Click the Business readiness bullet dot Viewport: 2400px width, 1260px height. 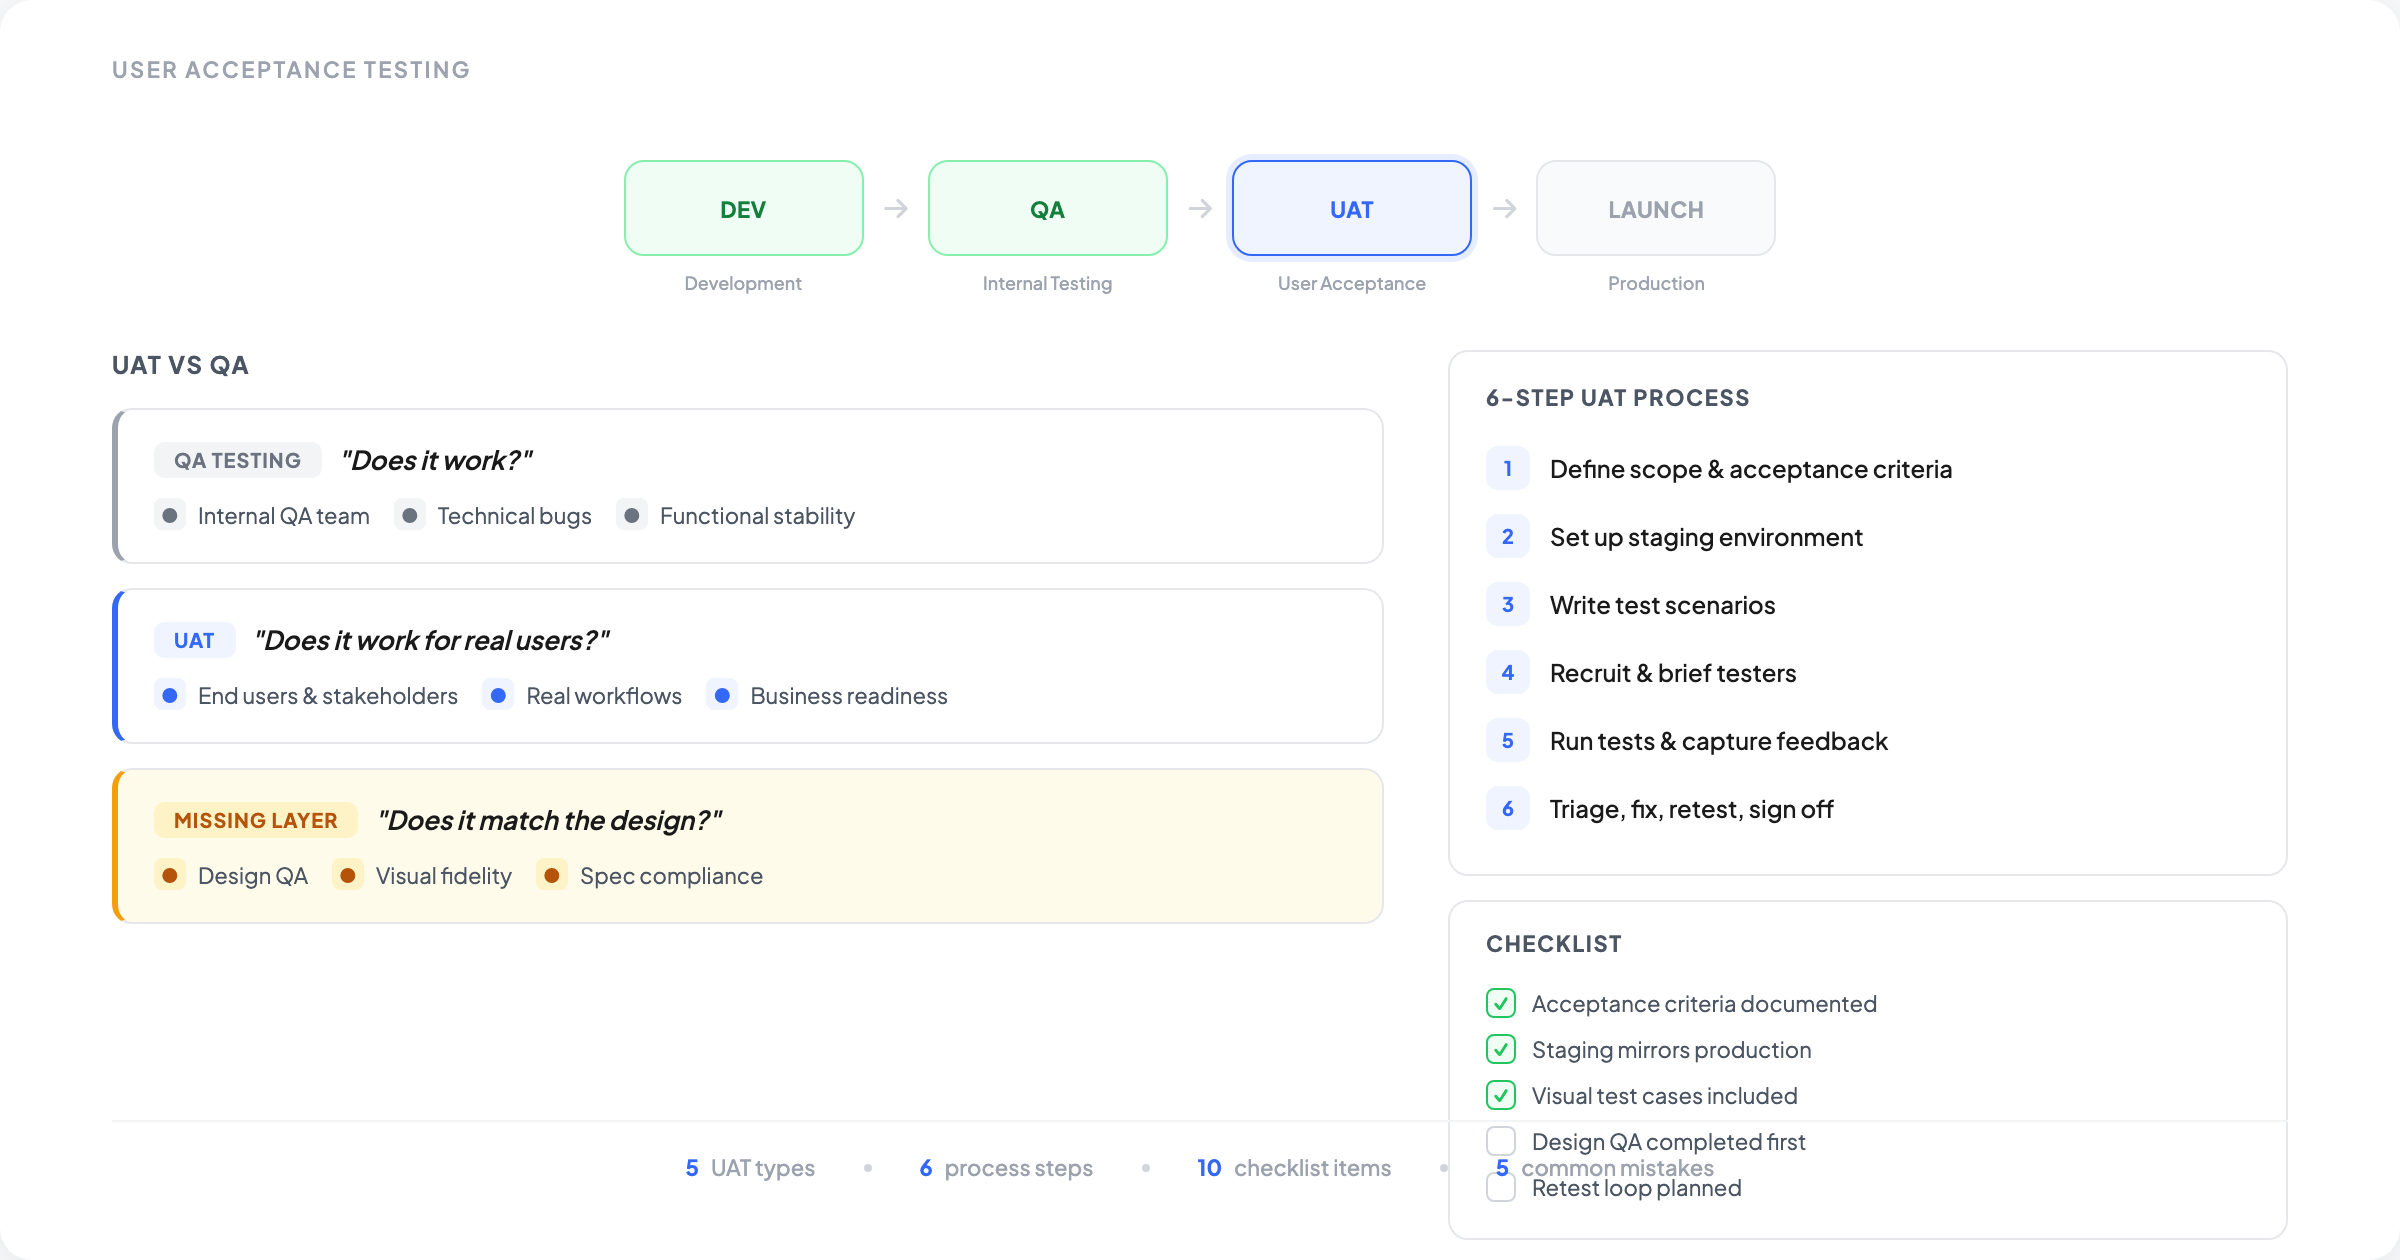pos(722,695)
